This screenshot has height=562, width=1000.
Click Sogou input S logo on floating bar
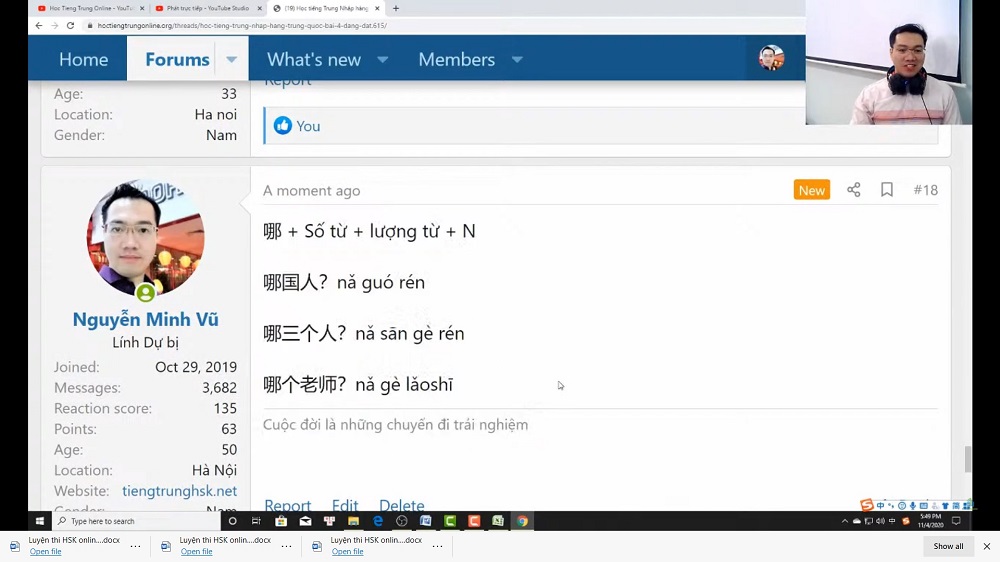(x=867, y=505)
